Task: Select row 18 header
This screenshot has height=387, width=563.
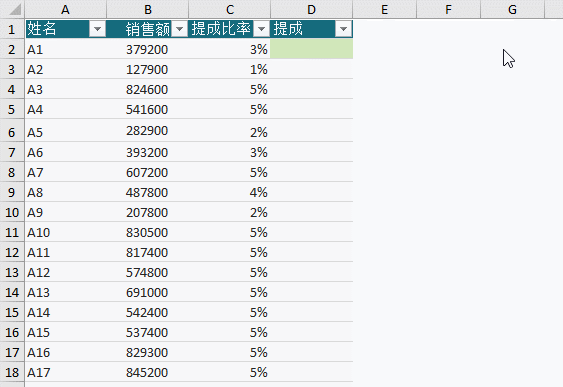Action: [x=12, y=372]
